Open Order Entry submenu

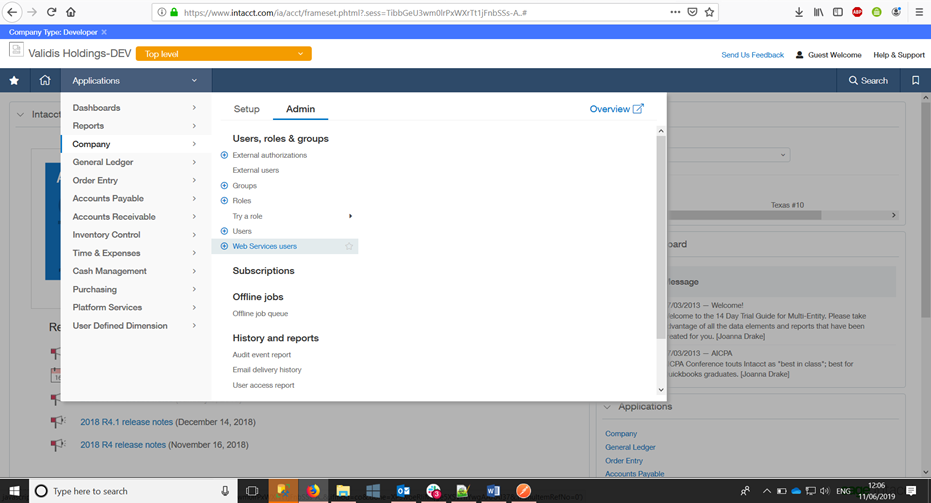(x=135, y=180)
